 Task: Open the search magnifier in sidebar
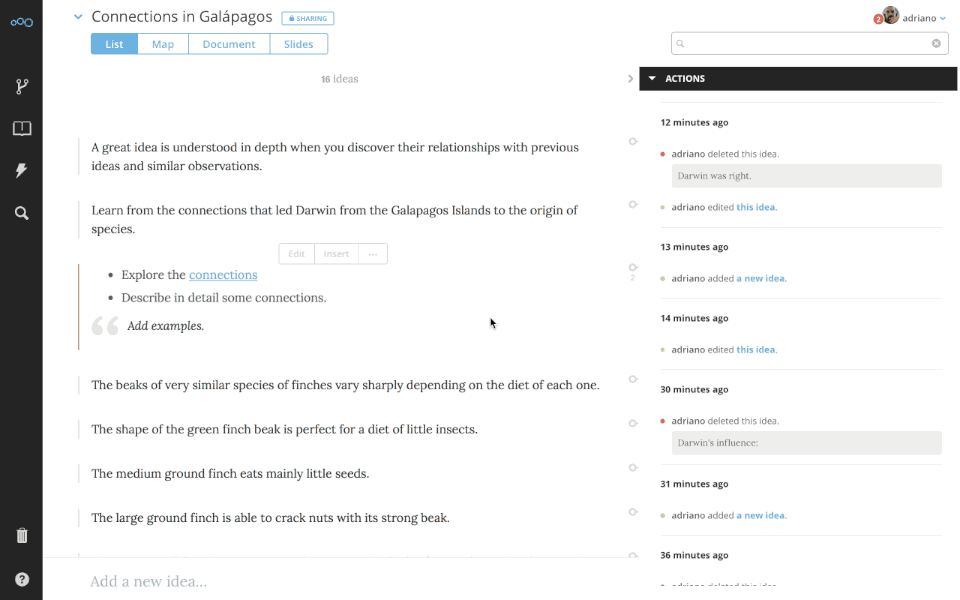coord(21,213)
